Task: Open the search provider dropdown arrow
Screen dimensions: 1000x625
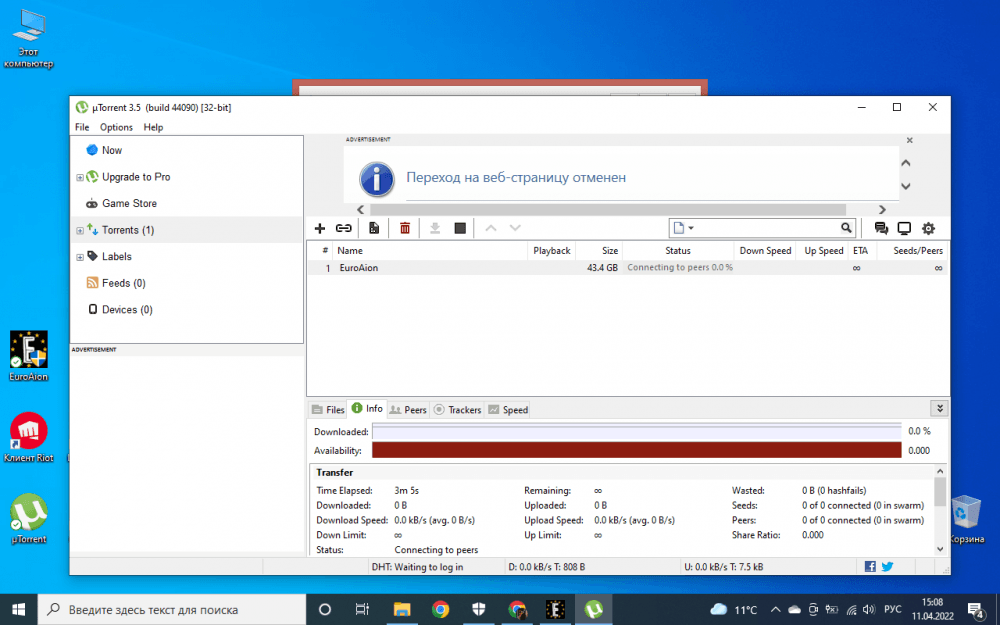Action: coord(691,229)
